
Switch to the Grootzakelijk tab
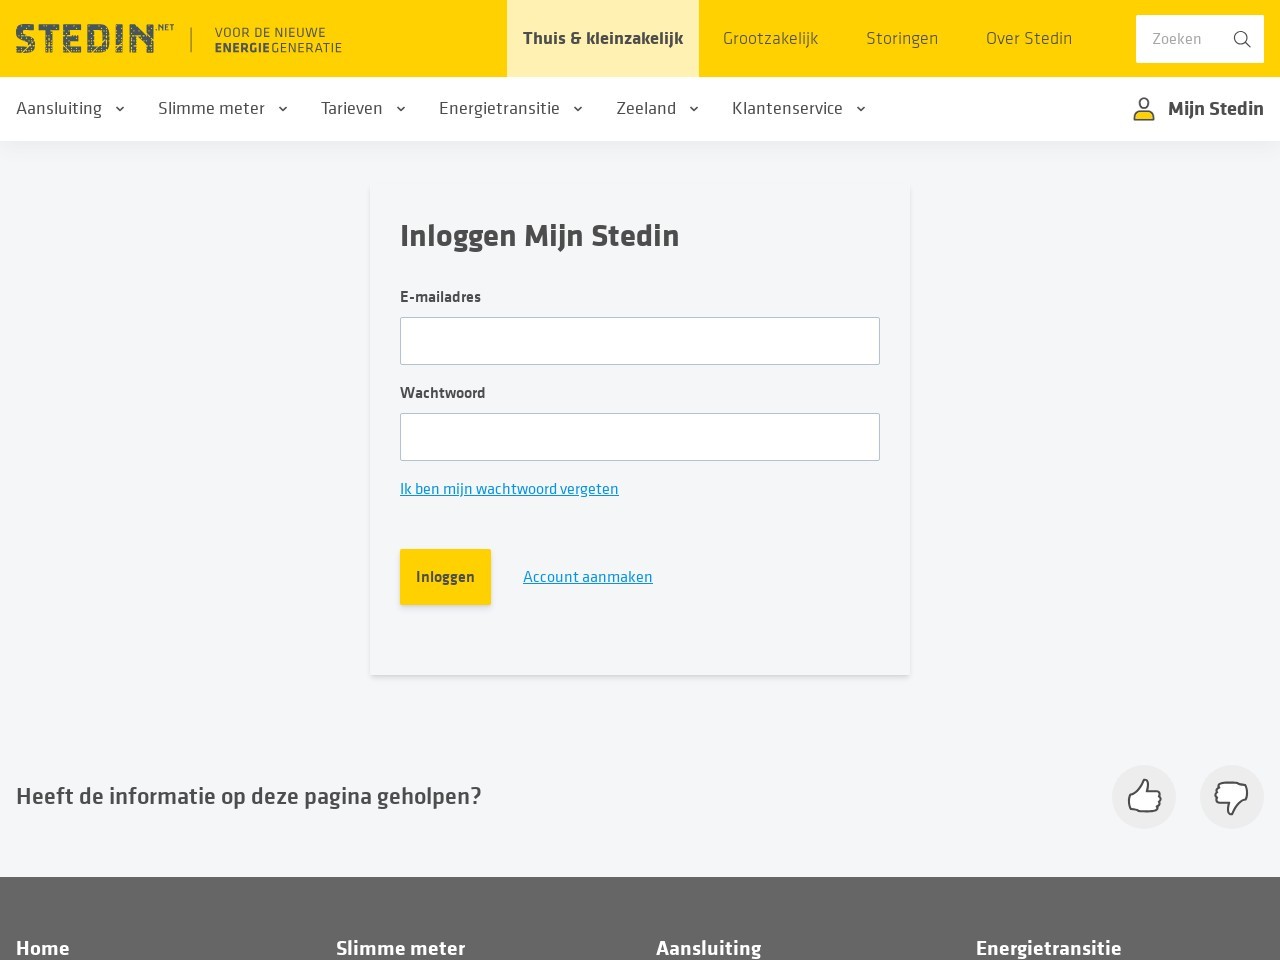pos(770,39)
